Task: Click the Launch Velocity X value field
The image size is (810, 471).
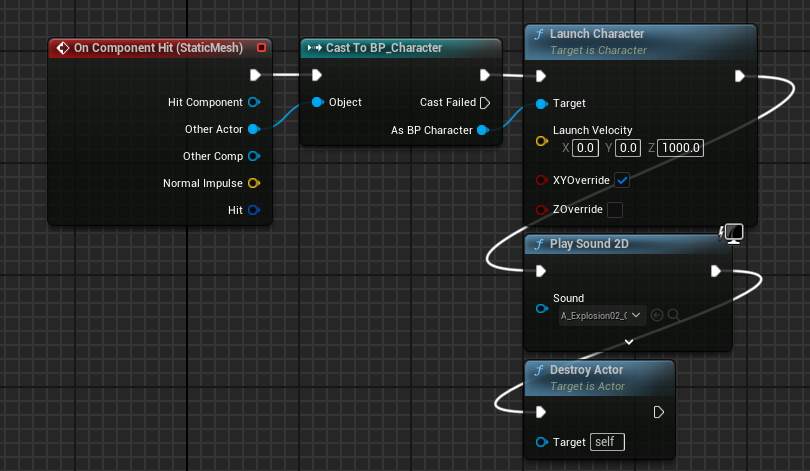Action: (x=585, y=148)
